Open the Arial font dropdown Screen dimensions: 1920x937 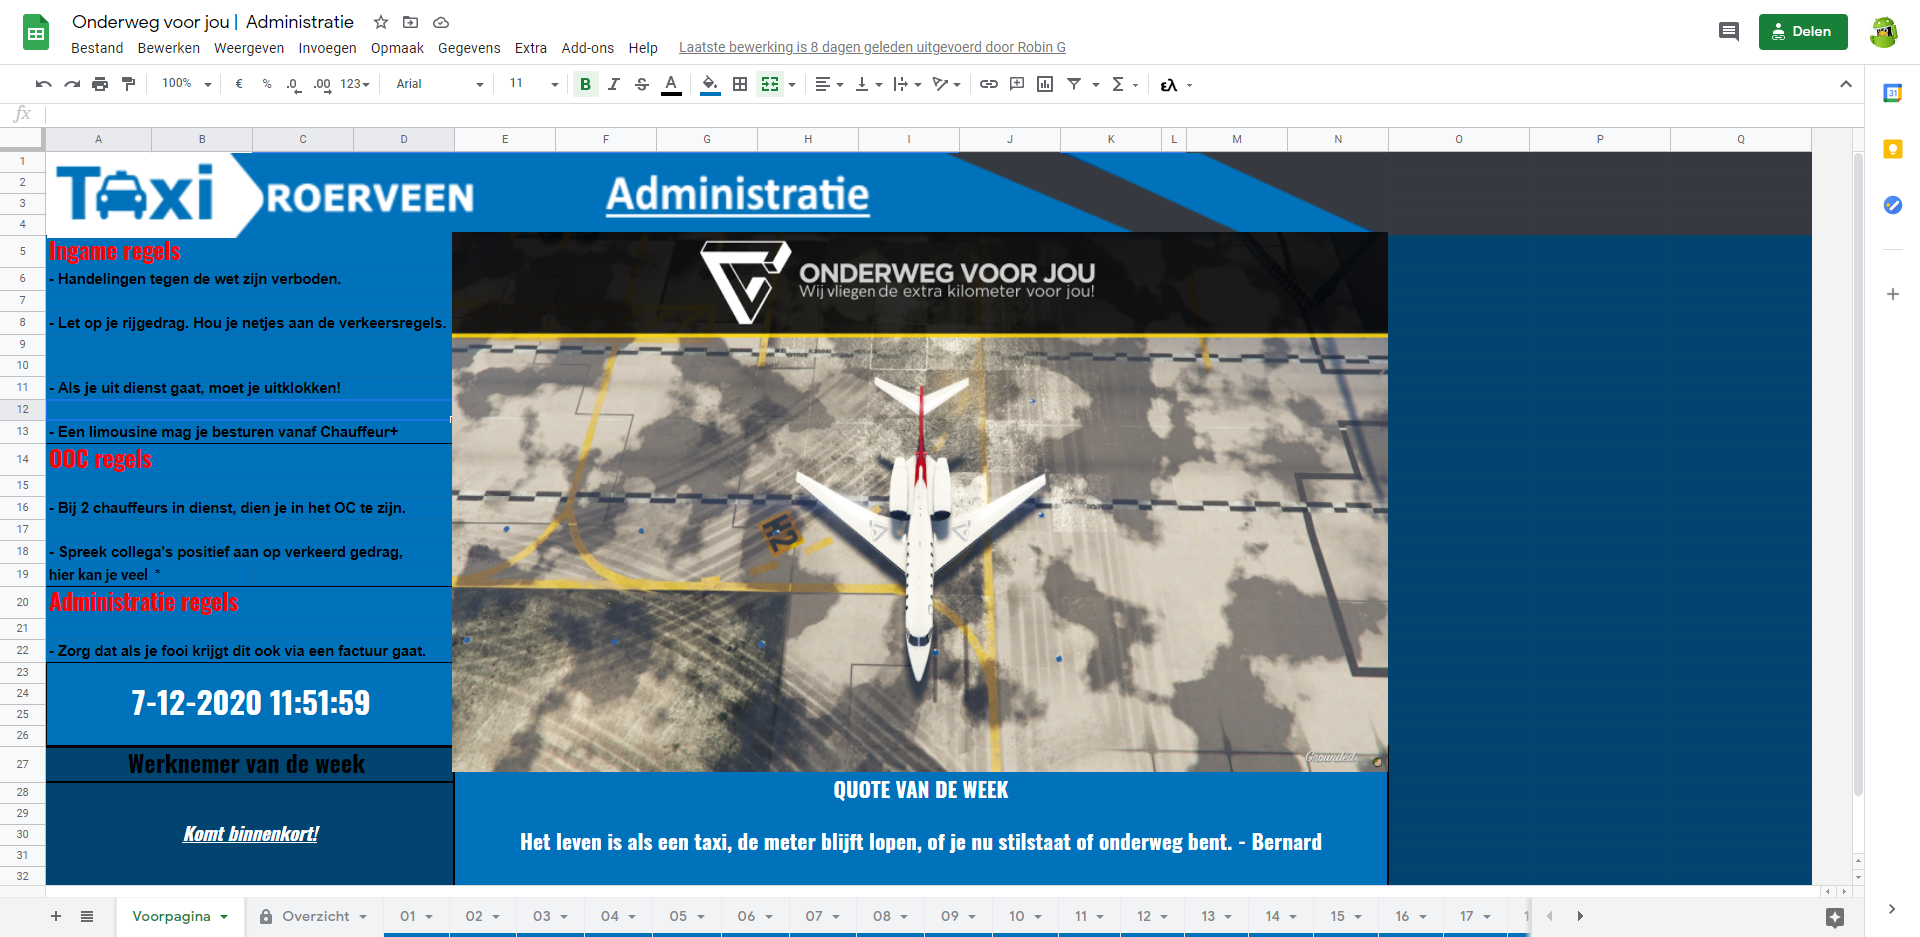[439, 84]
